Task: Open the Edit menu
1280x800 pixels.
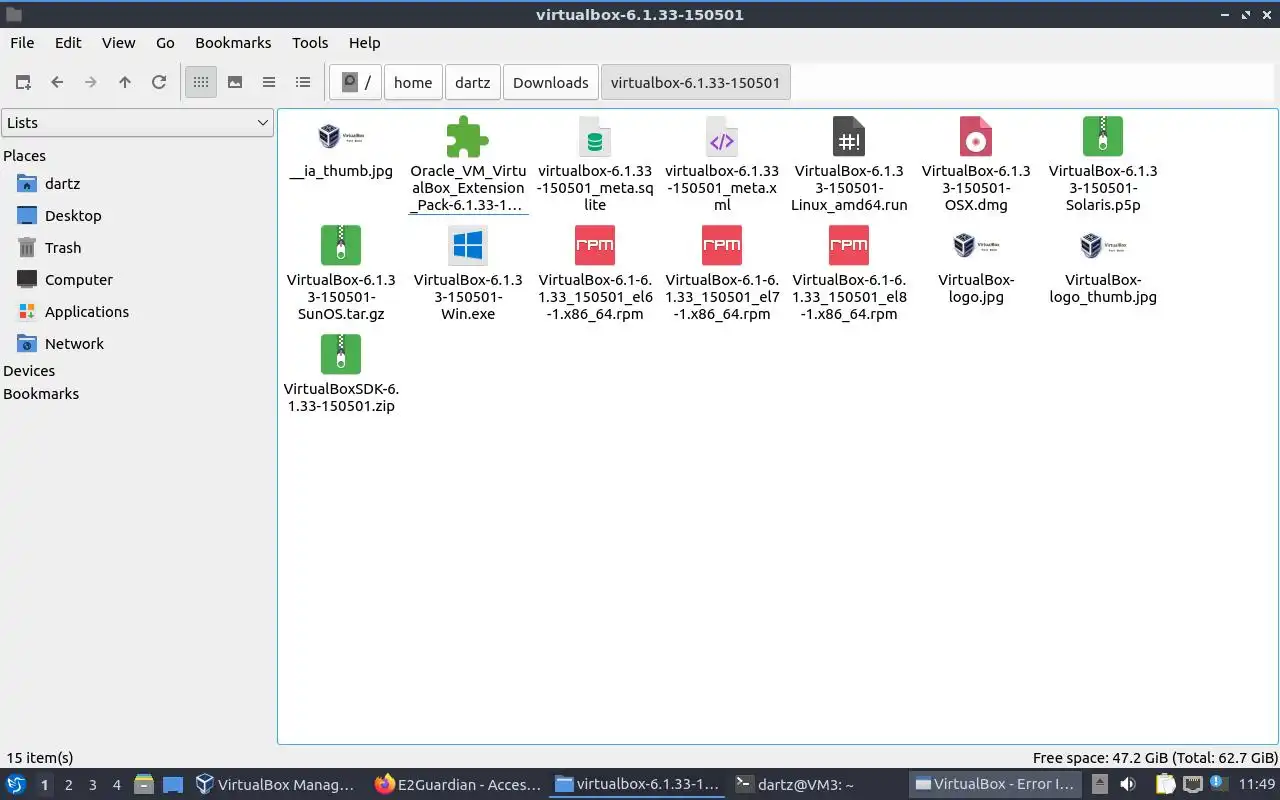Action: [x=68, y=43]
